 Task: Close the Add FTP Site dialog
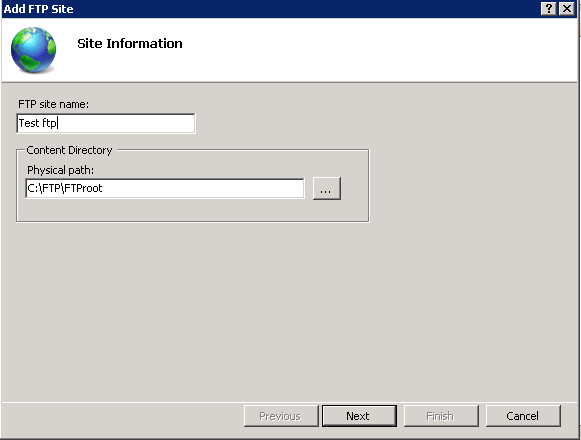tap(567, 9)
